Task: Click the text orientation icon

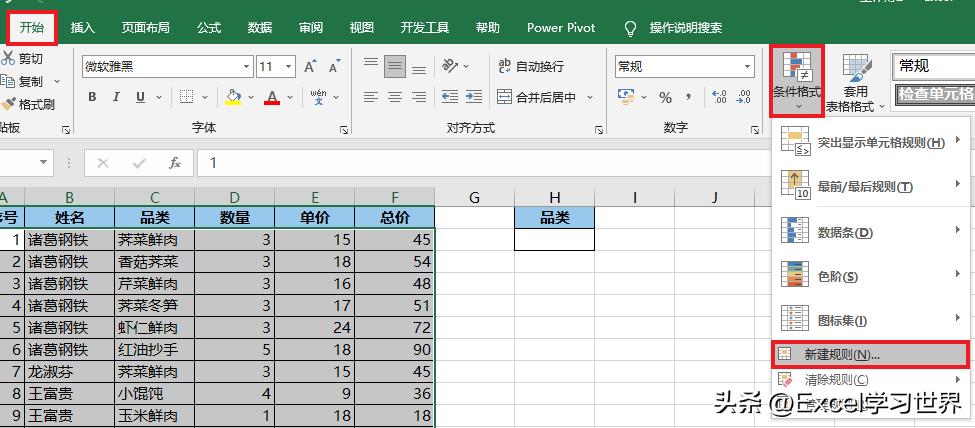Action: point(450,66)
